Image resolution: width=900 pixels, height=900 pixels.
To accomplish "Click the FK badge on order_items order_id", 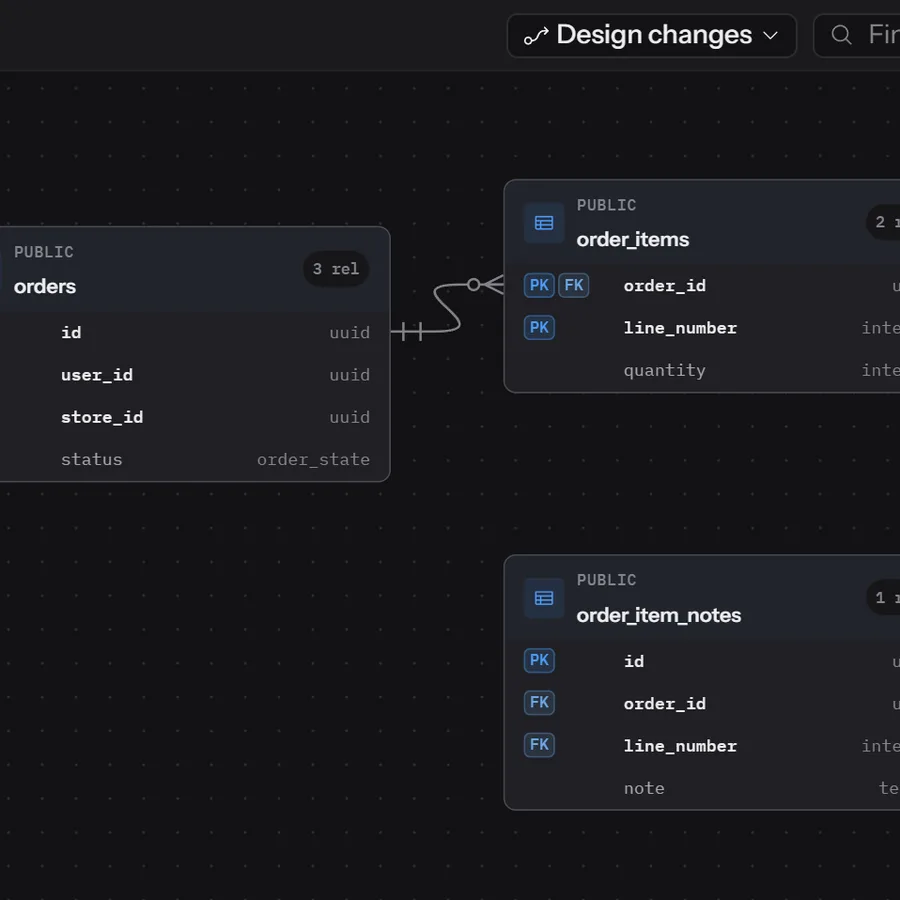I will (573, 285).
